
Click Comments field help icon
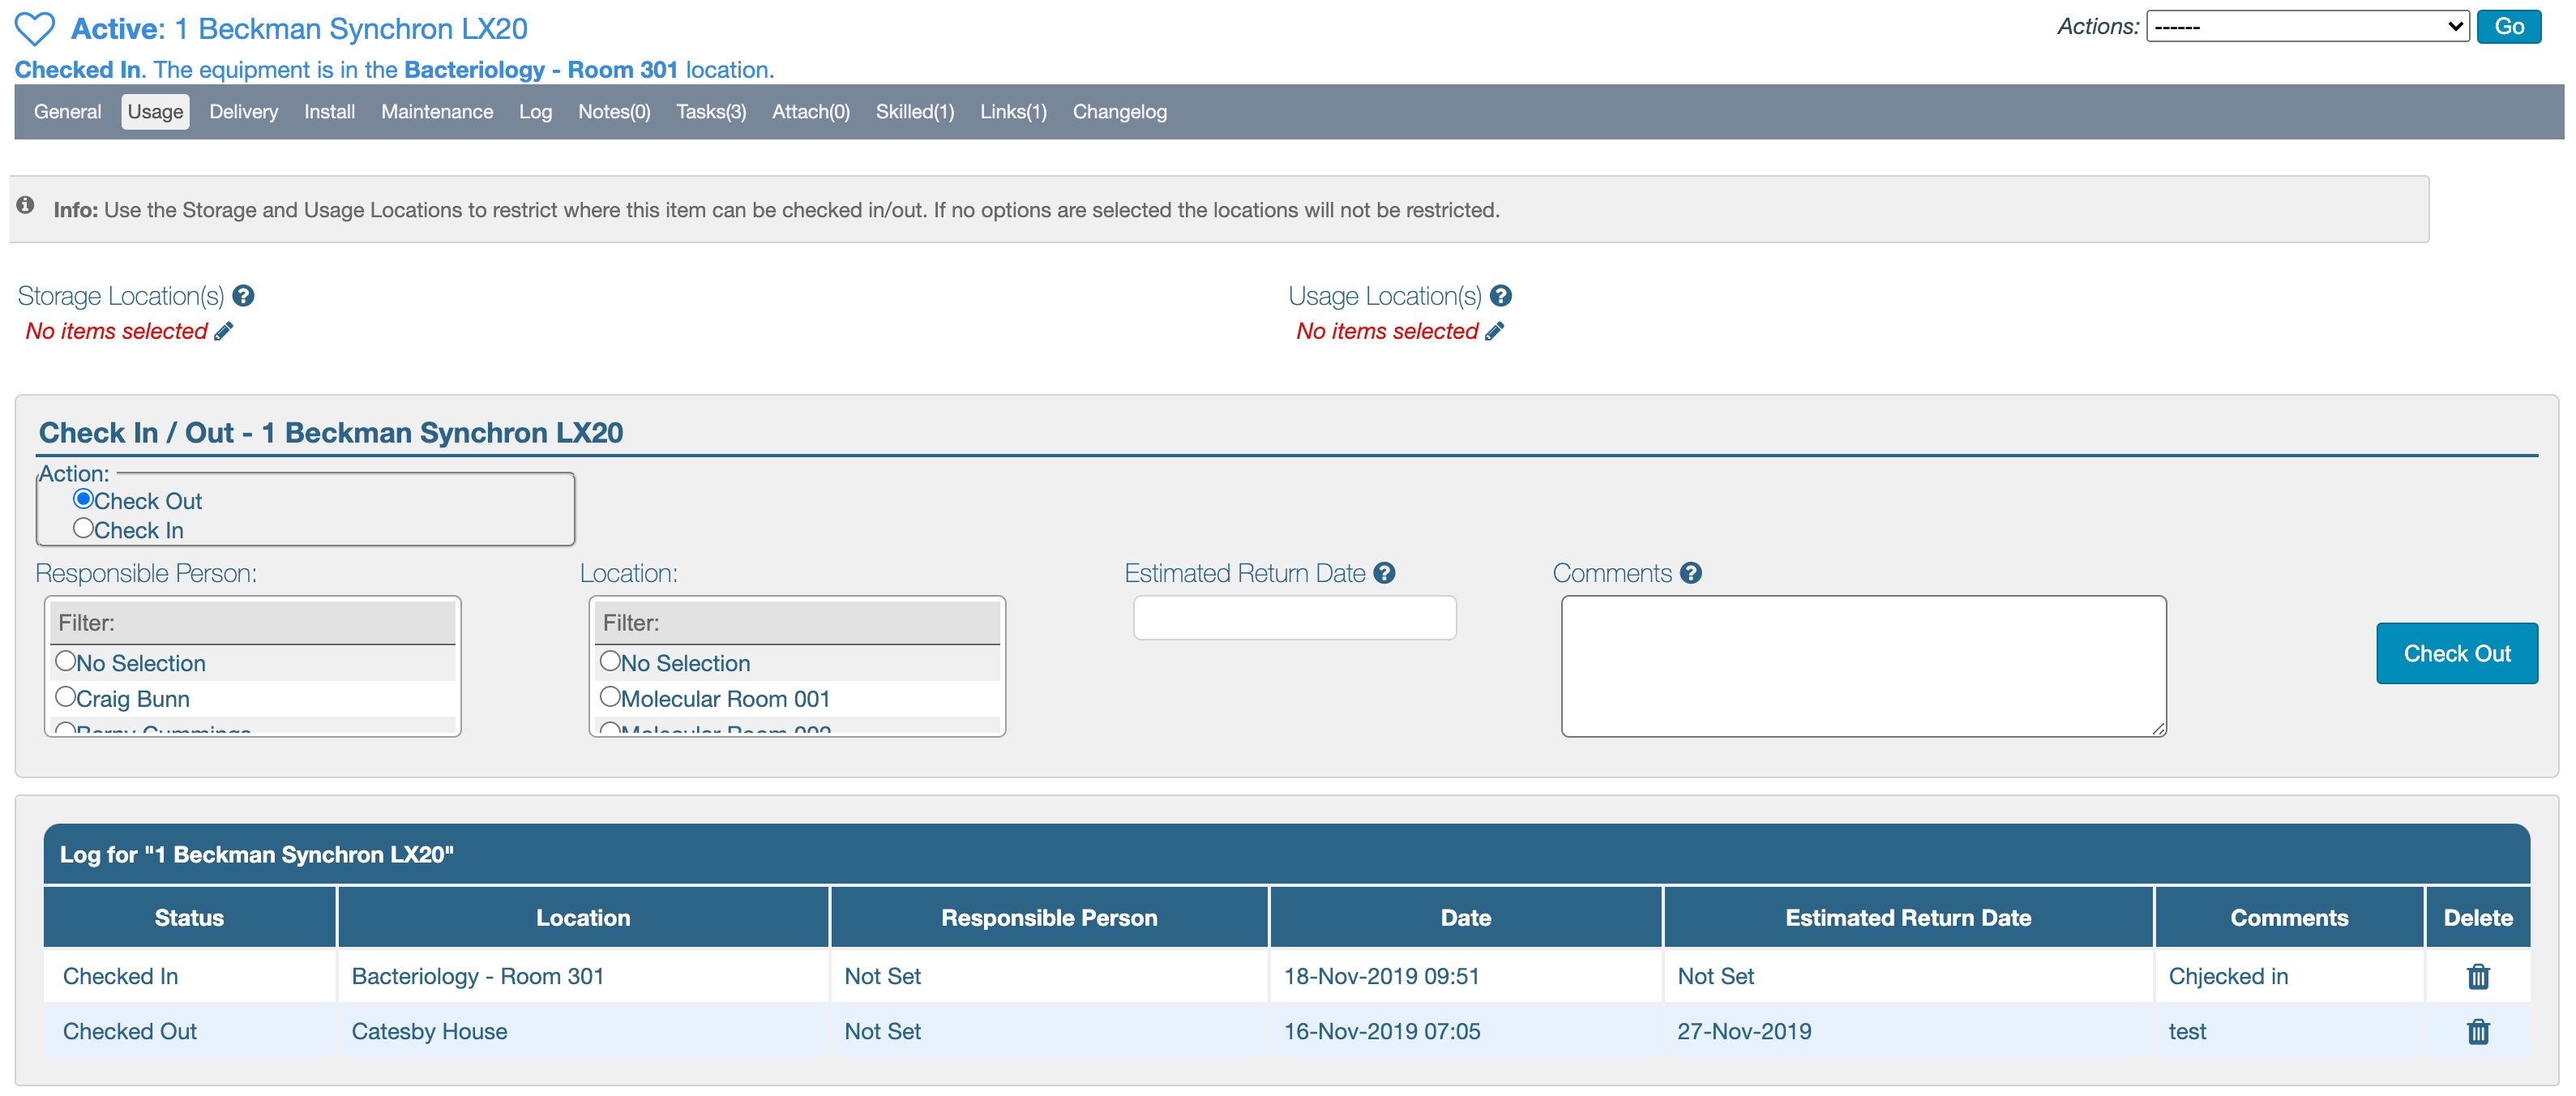pos(1690,573)
